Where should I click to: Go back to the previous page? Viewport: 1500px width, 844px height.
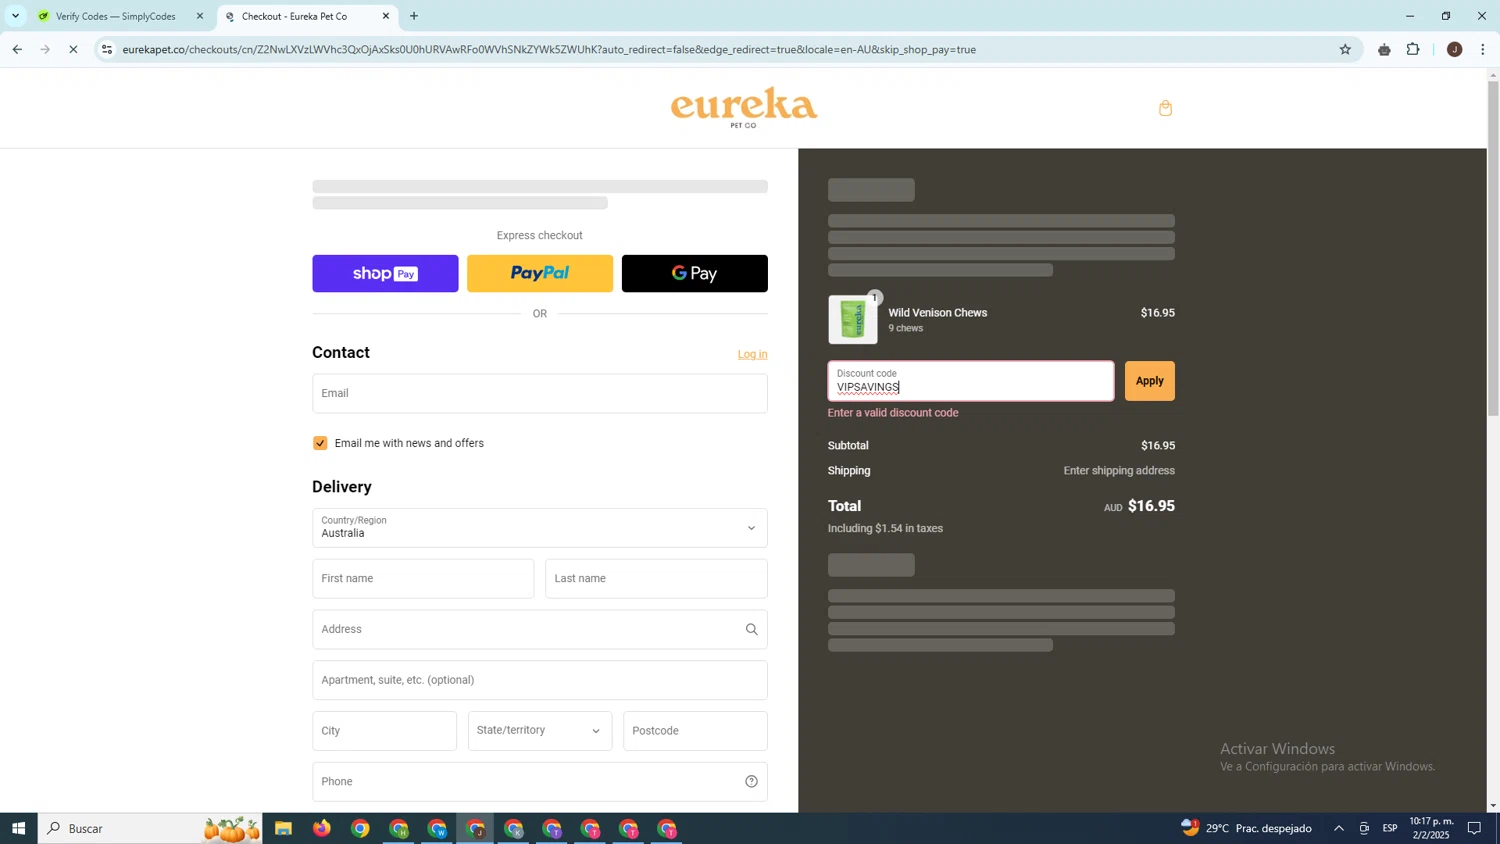(17, 49)
